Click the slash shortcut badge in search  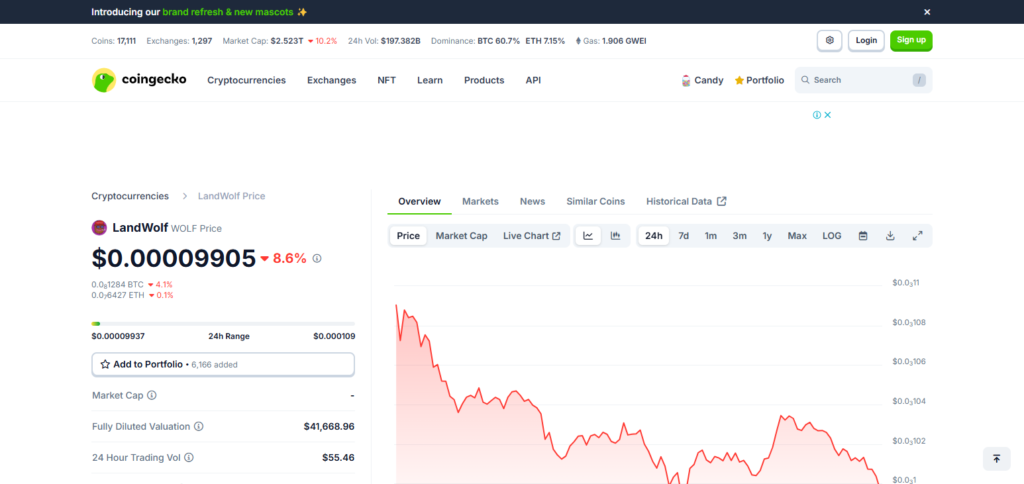(919, 80)
